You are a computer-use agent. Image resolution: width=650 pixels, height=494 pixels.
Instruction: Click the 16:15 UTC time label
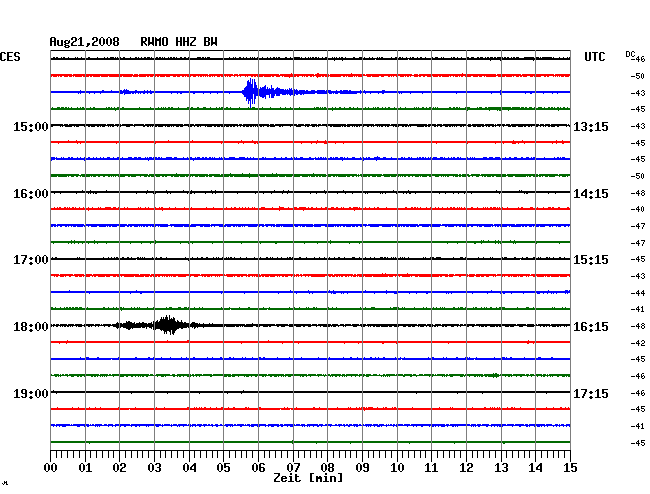pyautogui.click(x=591, y=327)
